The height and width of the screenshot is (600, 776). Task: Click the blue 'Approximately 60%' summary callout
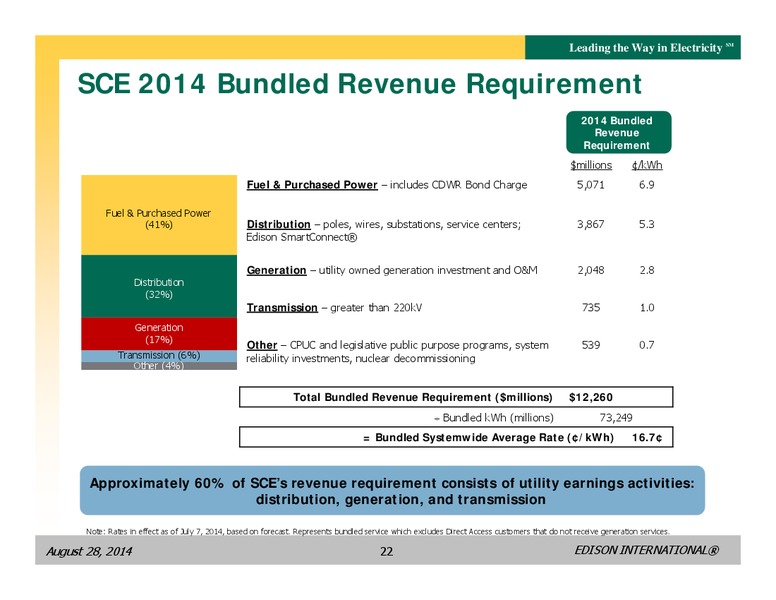tap(392, 491)
